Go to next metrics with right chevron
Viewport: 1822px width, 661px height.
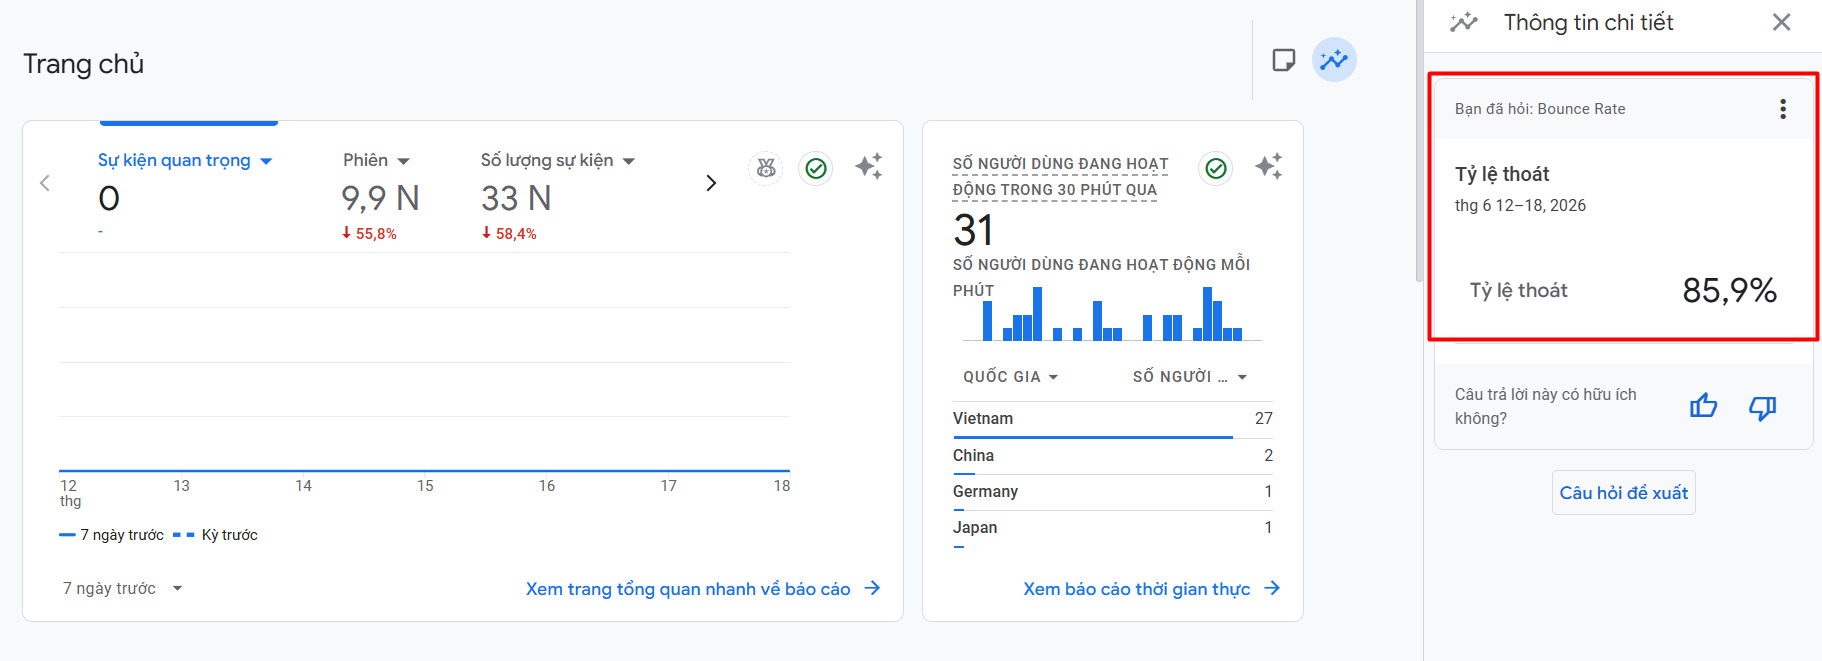click(711, 183)
